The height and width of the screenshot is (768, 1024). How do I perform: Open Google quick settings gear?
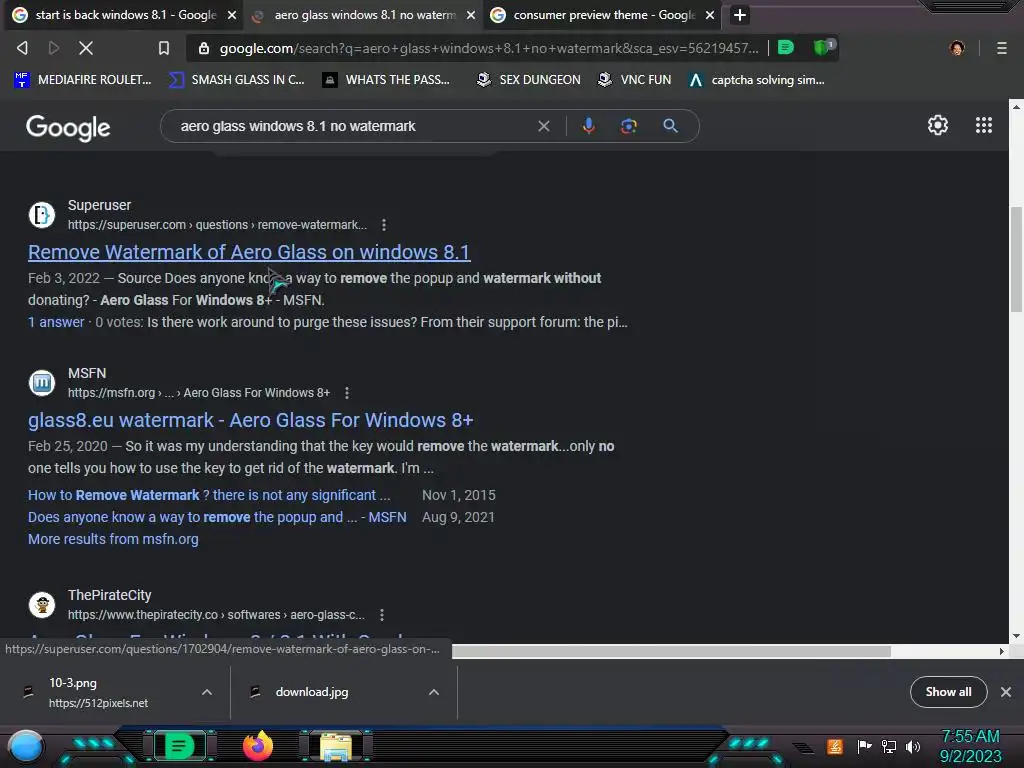coord(938,125)
